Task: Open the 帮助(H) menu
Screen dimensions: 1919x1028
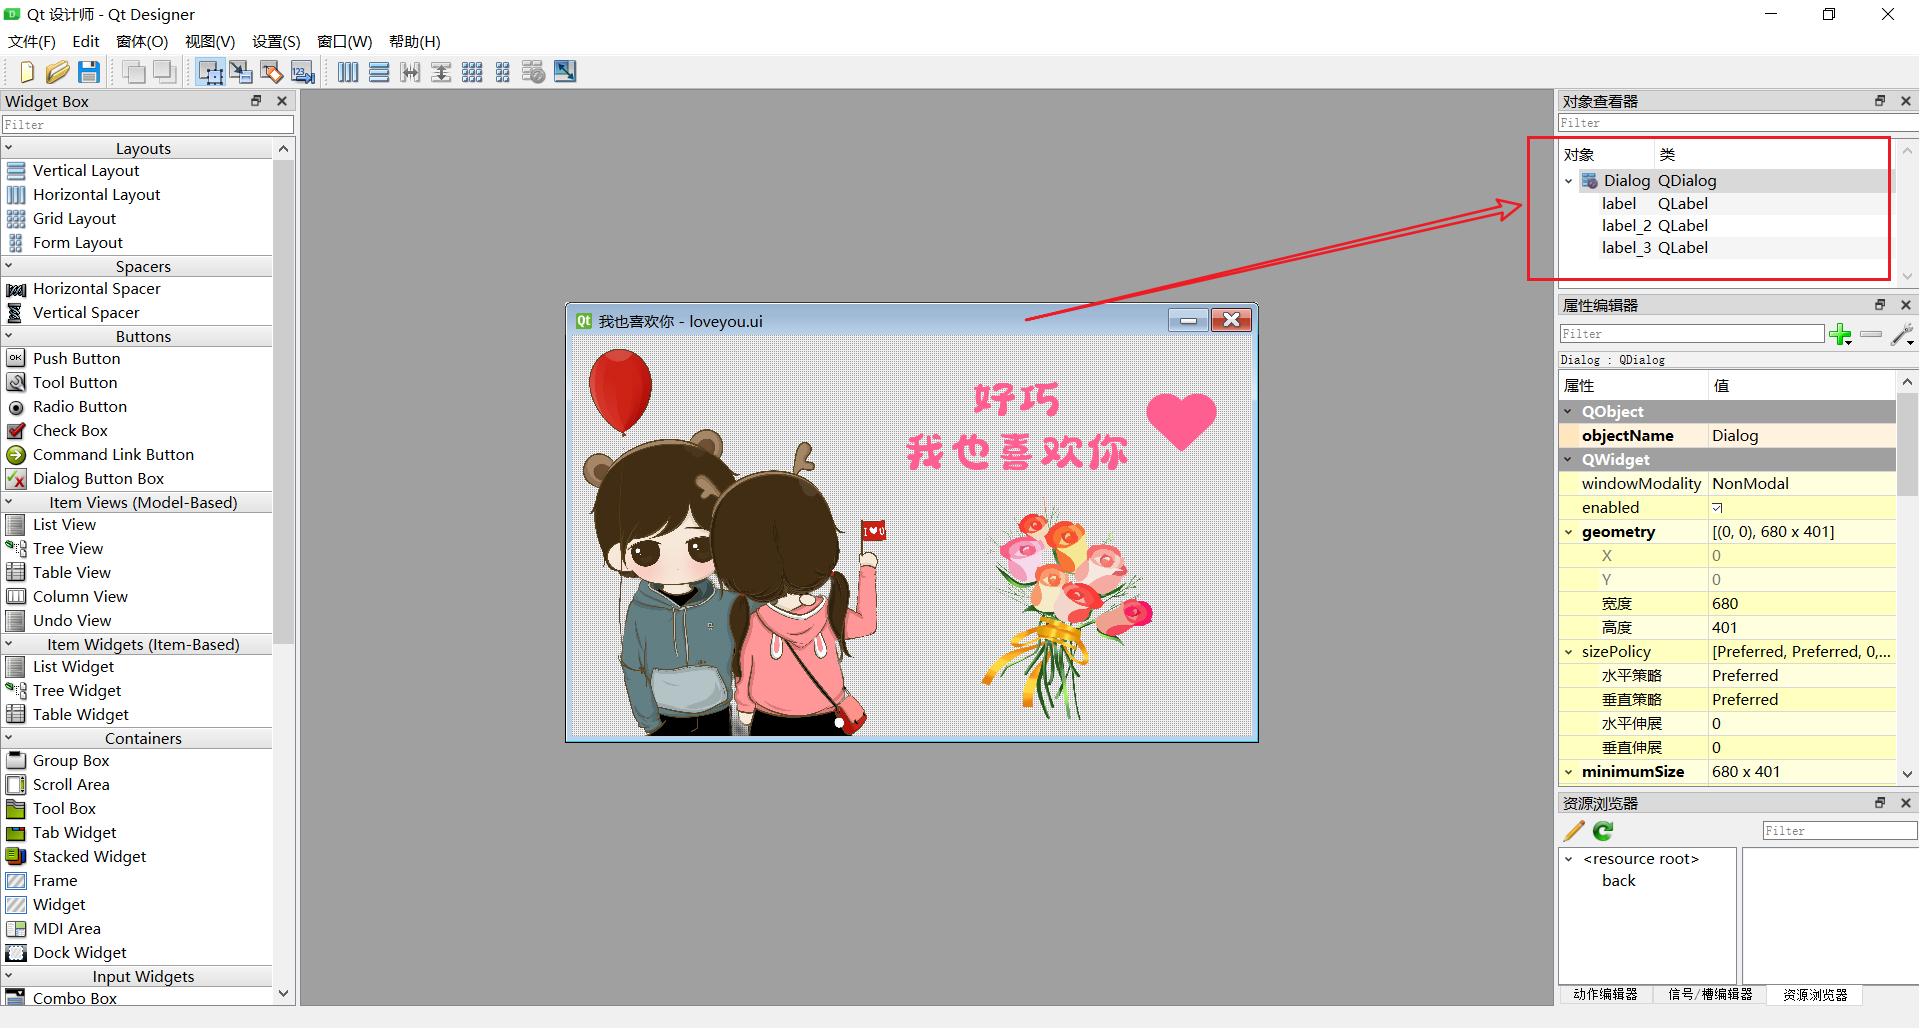Action: tap(414, 41)
